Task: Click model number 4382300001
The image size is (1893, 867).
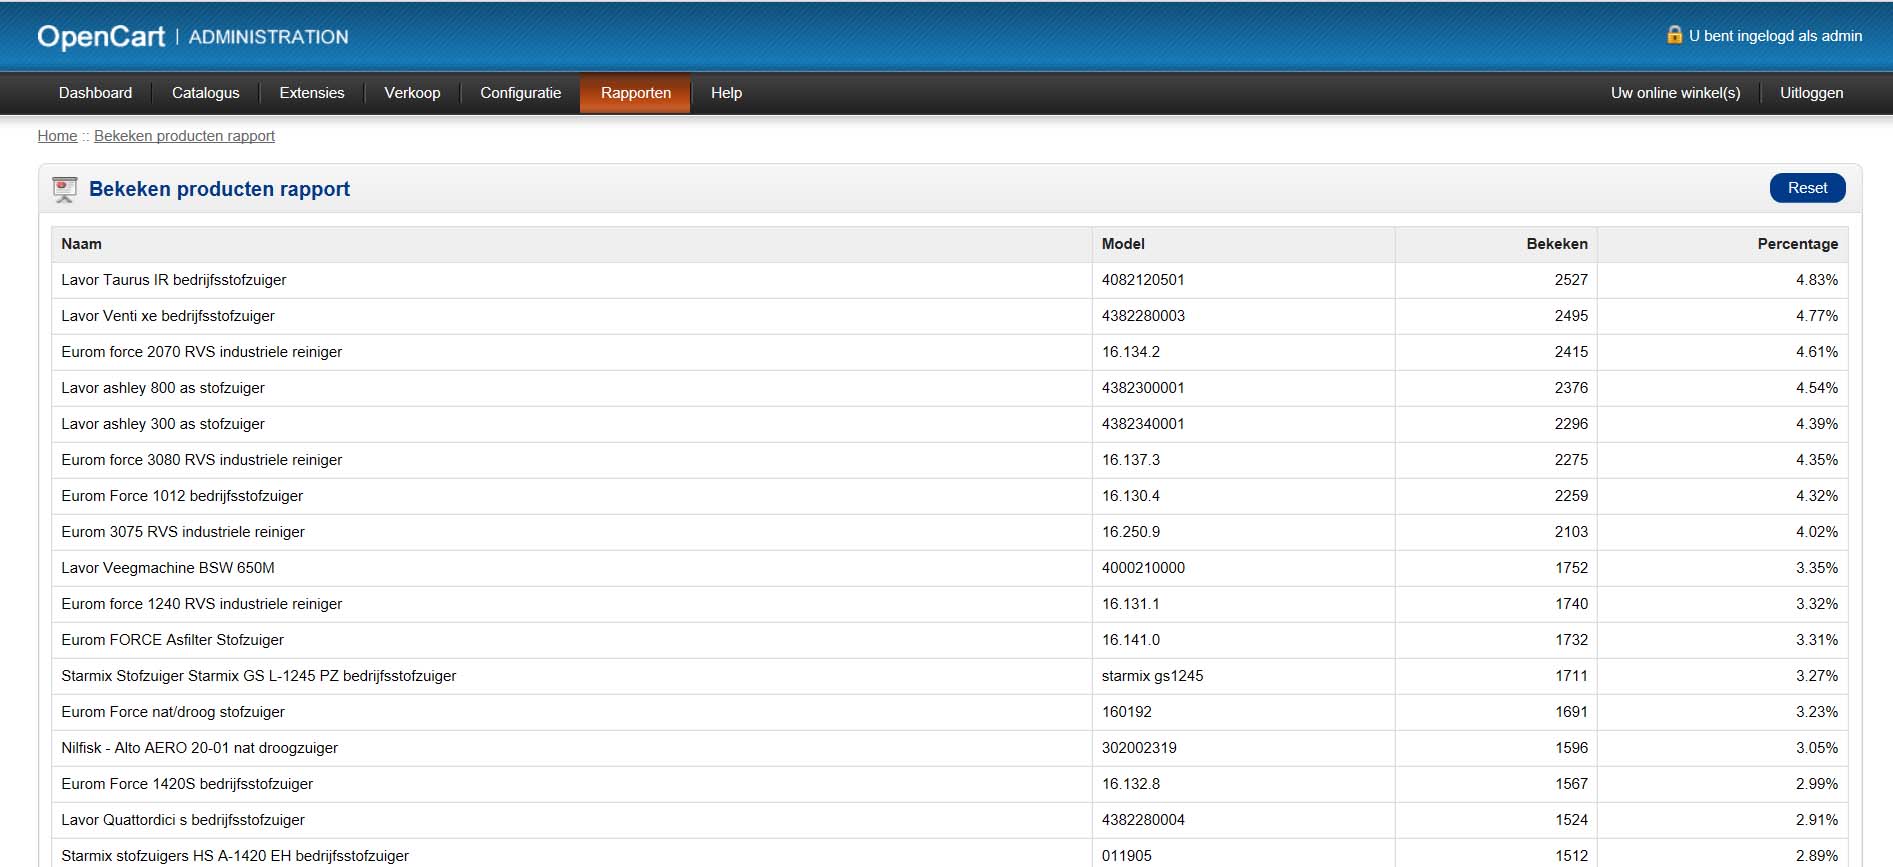Action: coord(1143,388)
